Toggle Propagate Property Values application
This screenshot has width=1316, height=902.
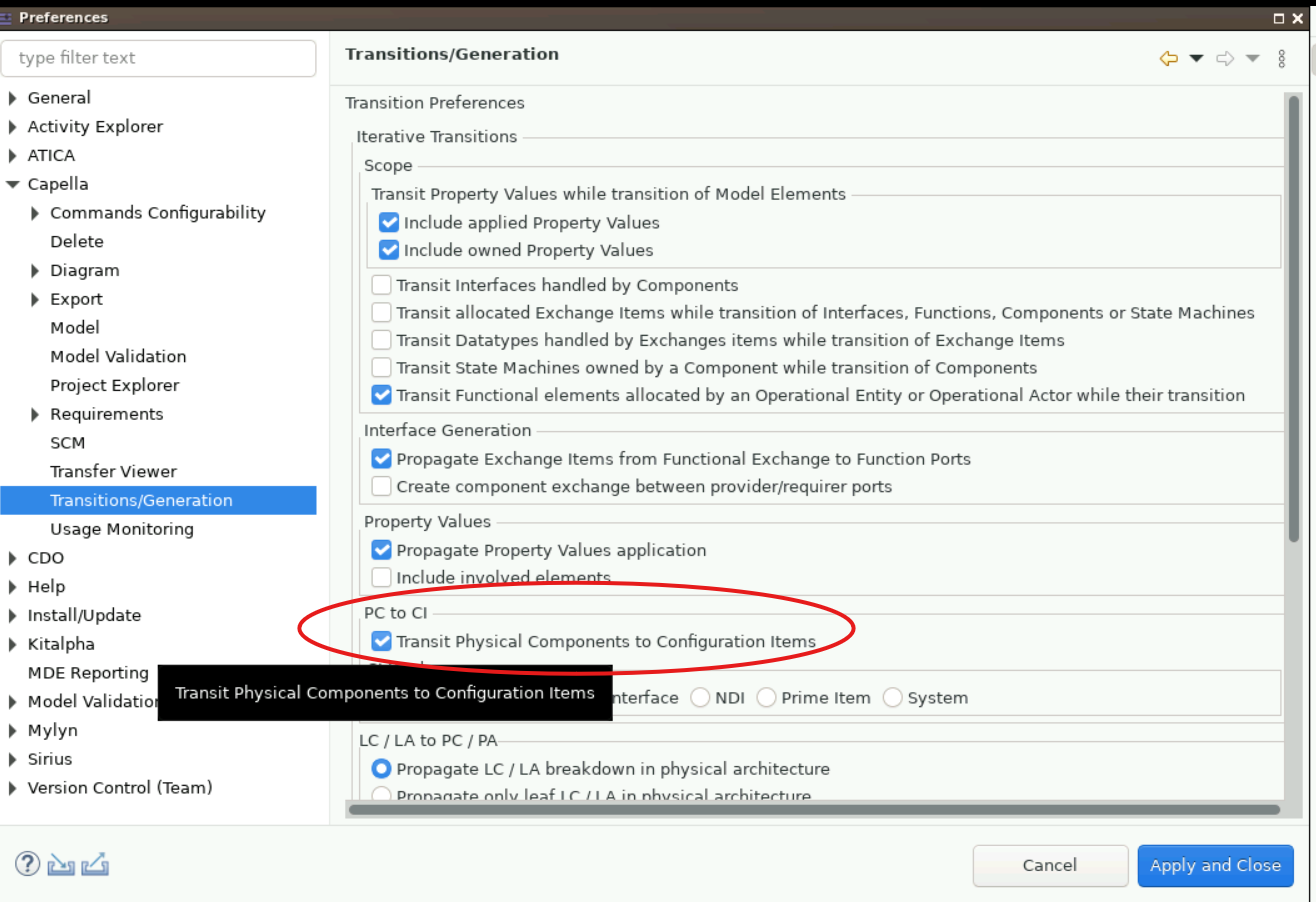[381, 550]
